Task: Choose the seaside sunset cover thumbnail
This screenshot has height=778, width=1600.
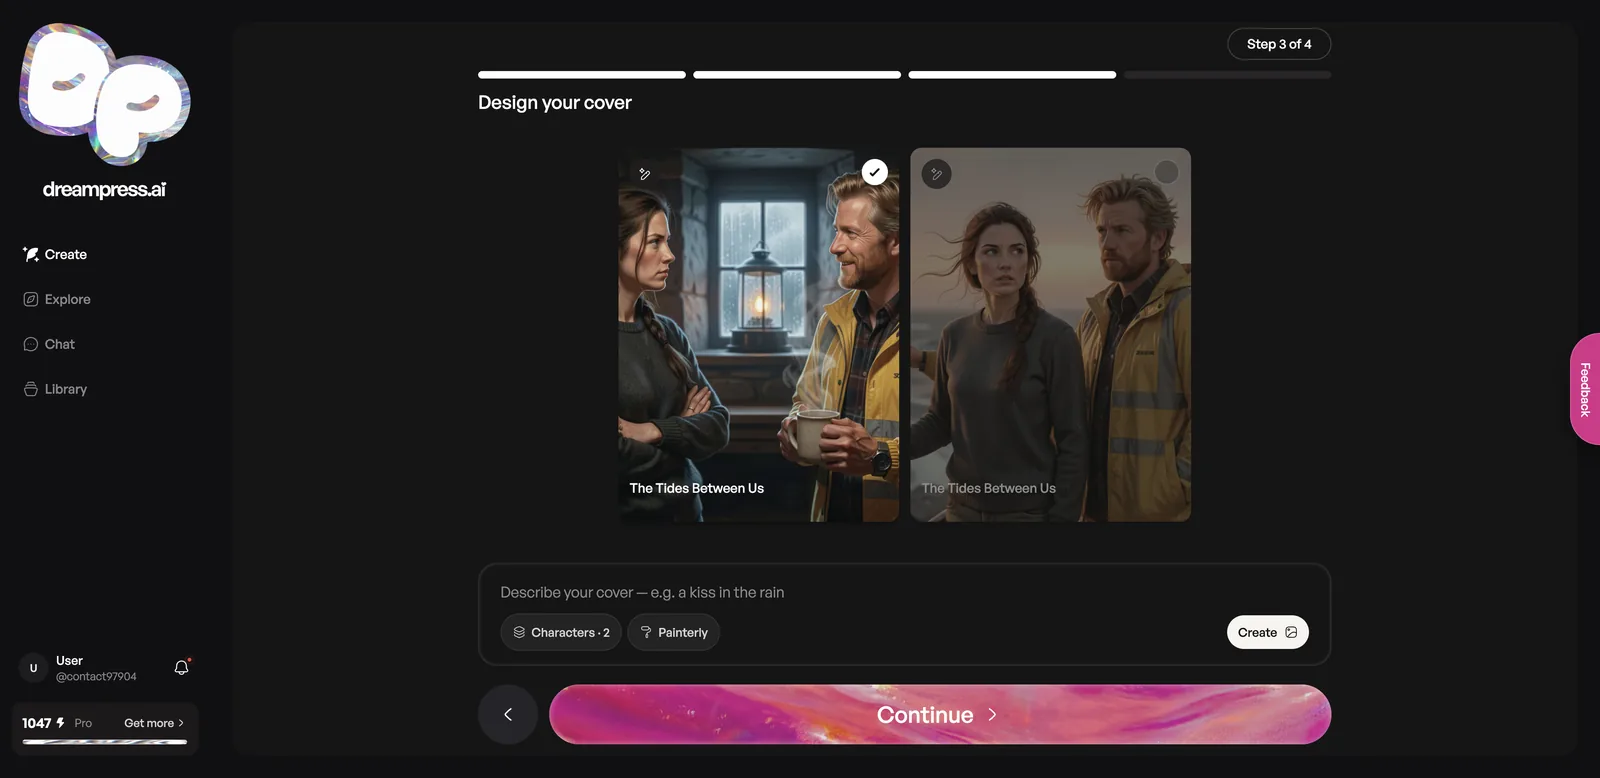Action: 1051,335
